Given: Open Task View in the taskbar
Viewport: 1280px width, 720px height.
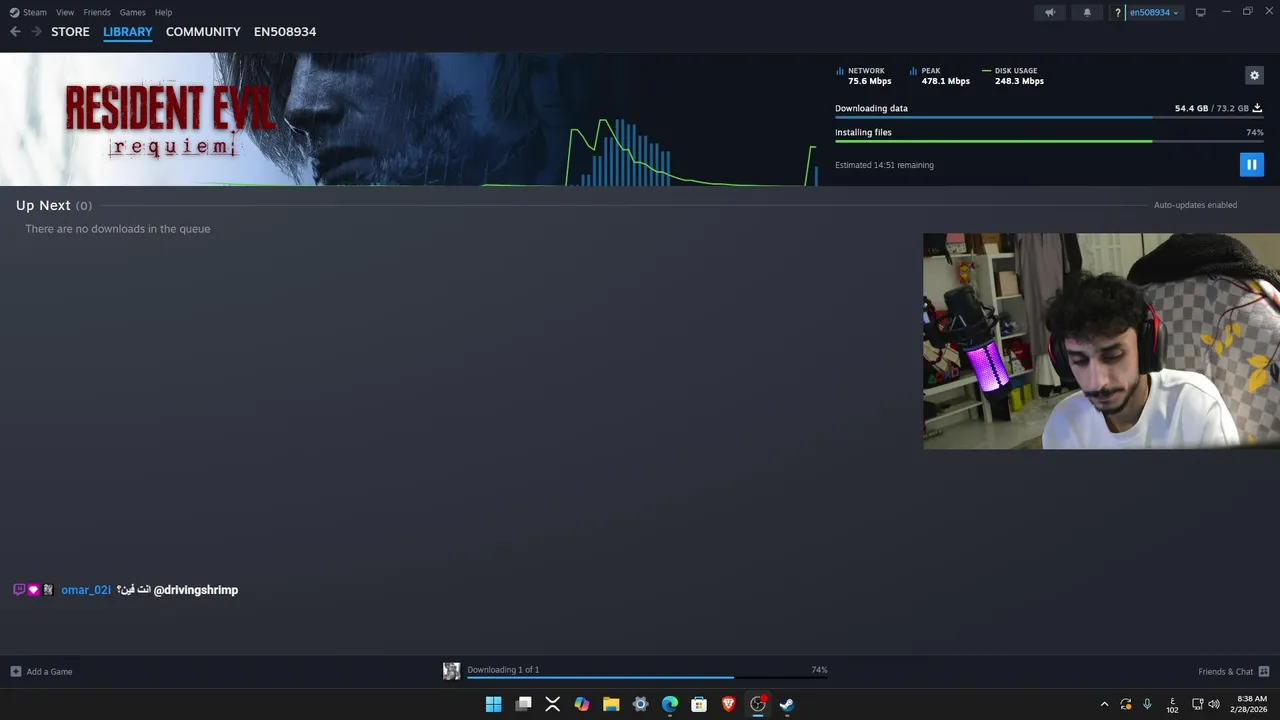Looking at the screenshot, I should click(523, 704).
